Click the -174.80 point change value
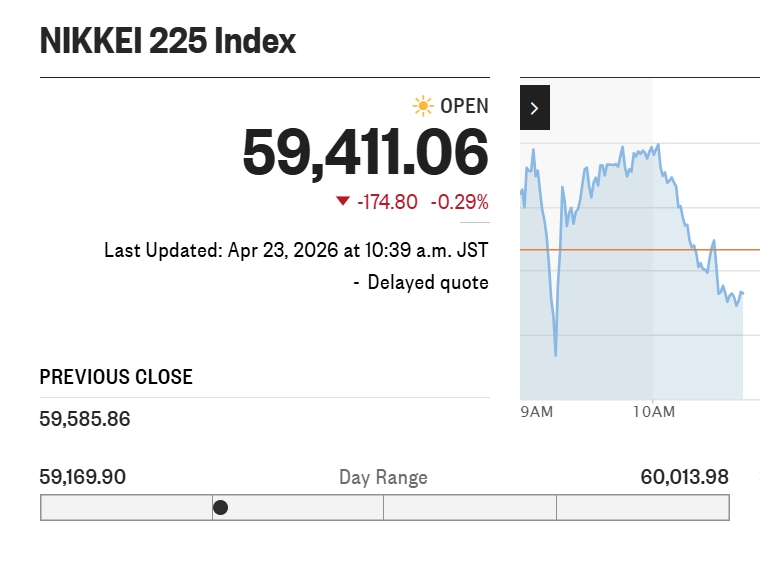 coord(387,202)
